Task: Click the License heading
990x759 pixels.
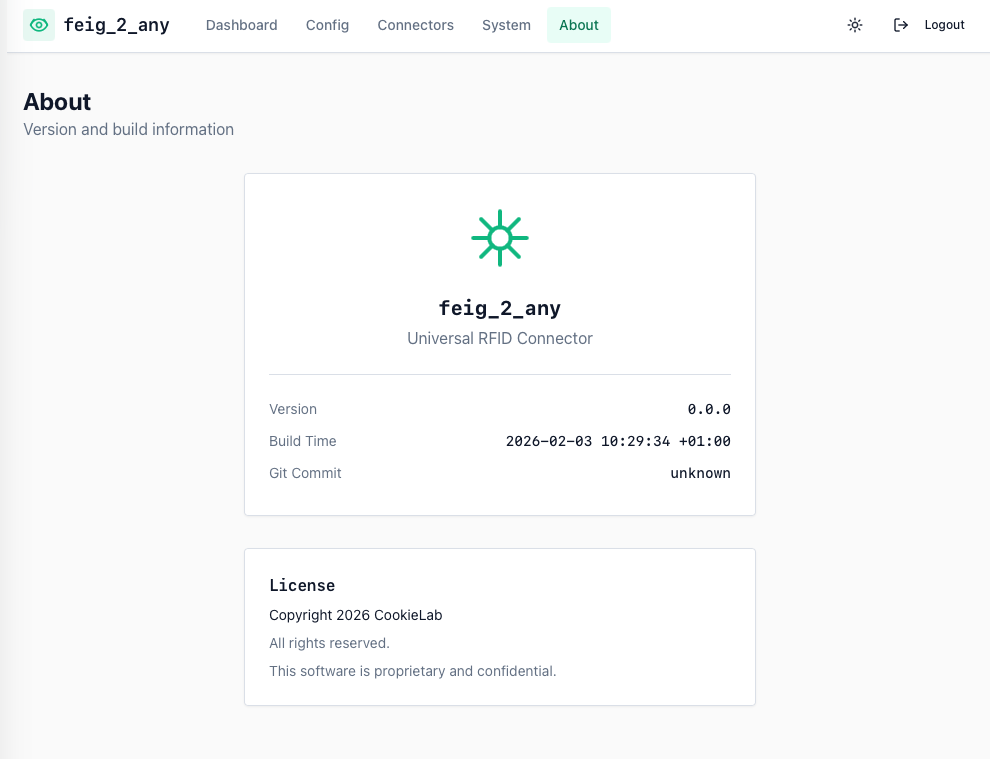Action: pos(302,585)
